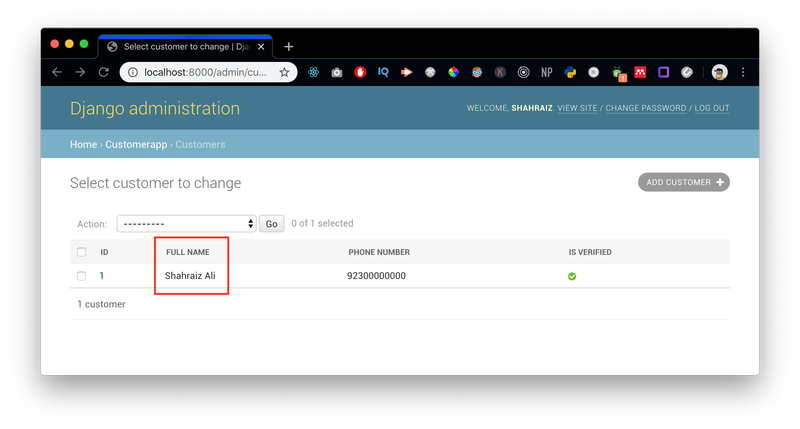Open the extension icon with the orange badge
This screenshot has height=429, width=800.
(x=618, y=74)
